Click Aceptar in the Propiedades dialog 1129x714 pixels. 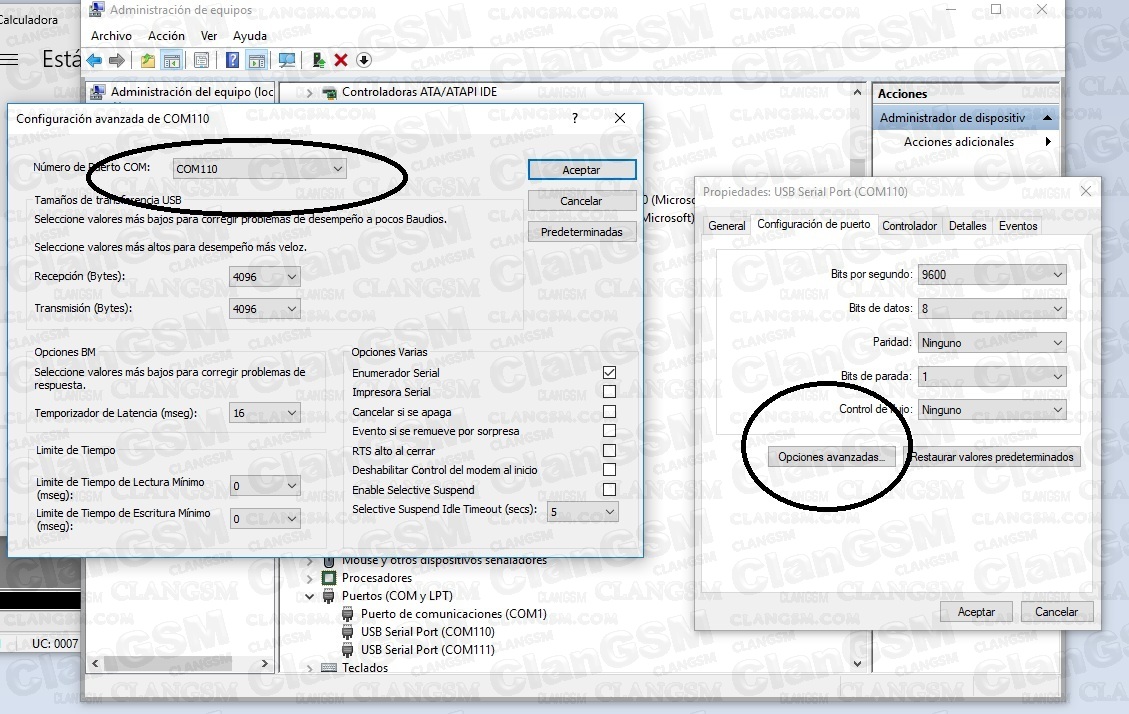click(x=976, y=612)
